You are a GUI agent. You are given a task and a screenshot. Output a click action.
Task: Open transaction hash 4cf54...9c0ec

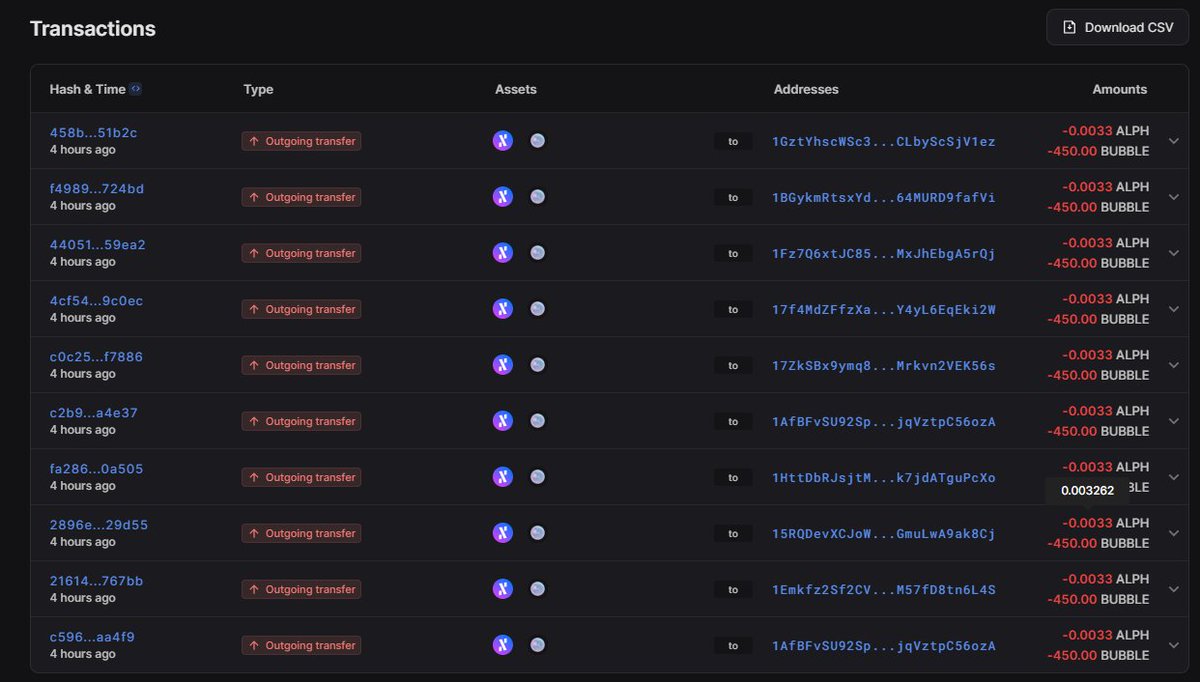coord(96,301)
